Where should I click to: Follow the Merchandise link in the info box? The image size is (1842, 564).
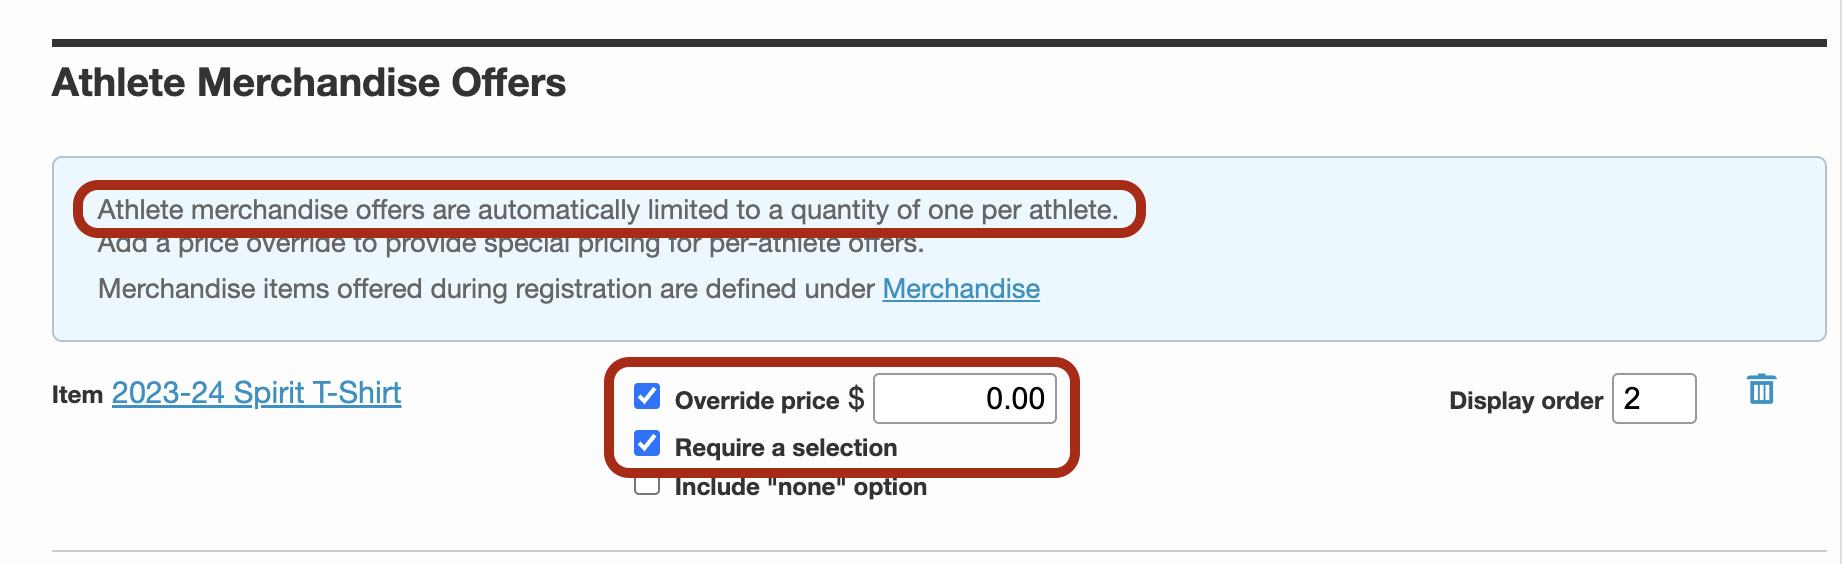click(x=961, y=289)
